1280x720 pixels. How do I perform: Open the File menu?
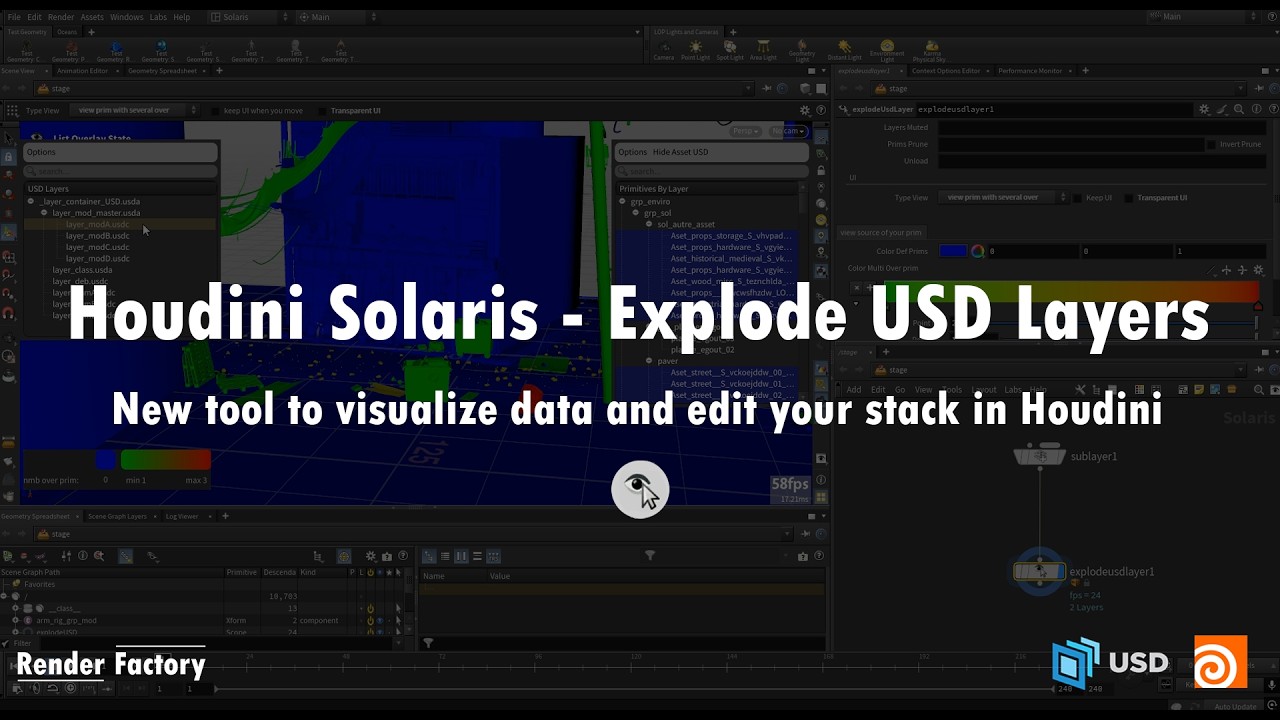(x=14, y=17)
